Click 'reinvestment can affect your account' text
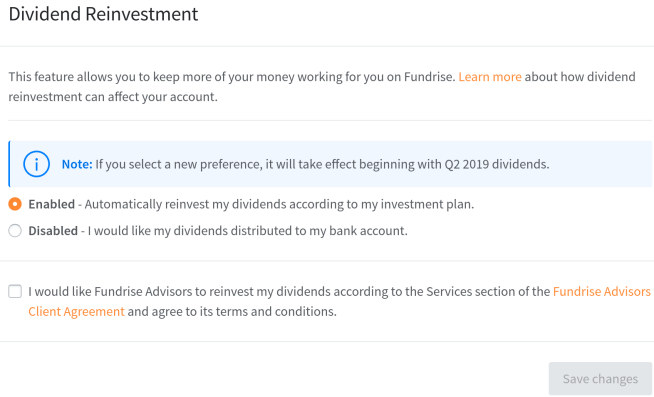Image resolution: width=654 pixels, height=397 pixels. (x=113, y=97)
